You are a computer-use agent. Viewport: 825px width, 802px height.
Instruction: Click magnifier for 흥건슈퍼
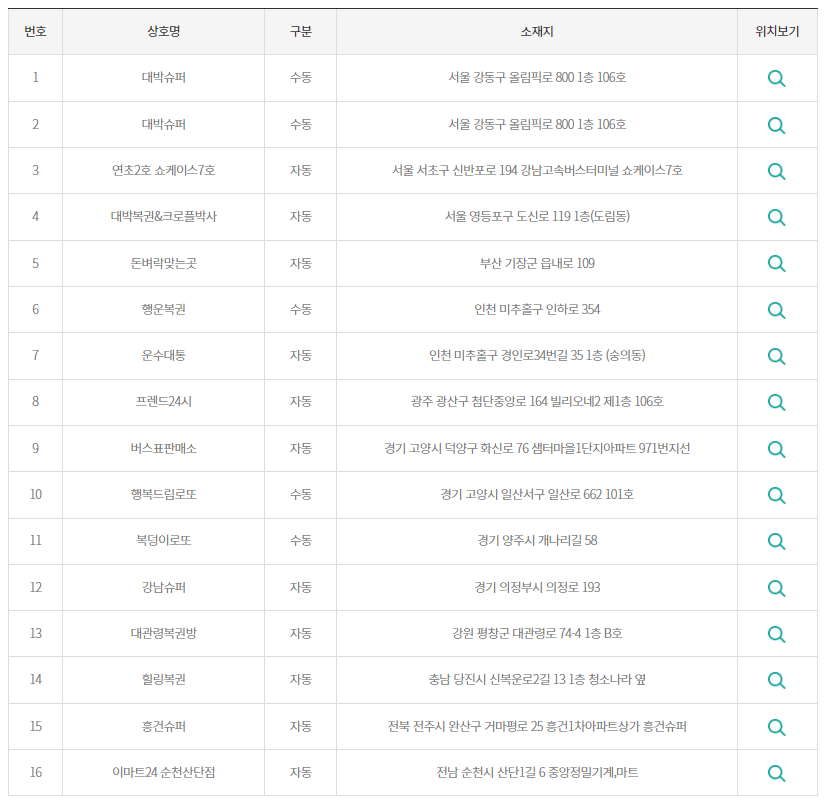pyautogui.click(x=776, y=727)
